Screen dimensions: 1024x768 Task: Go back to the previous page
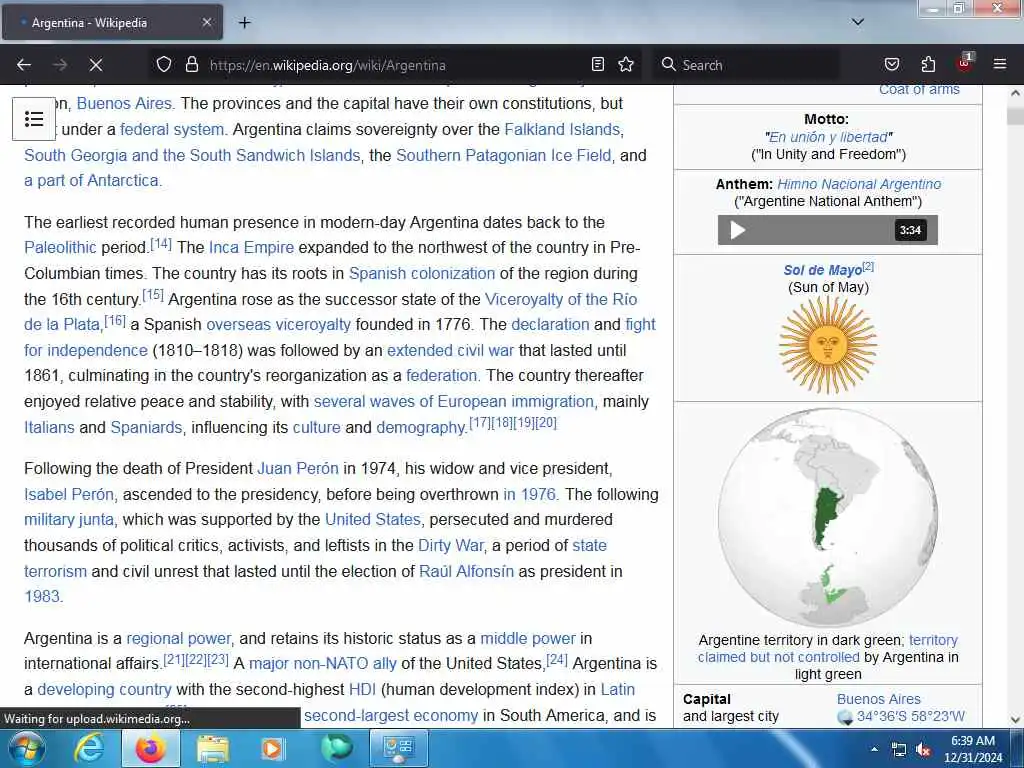click(x=24, y=65)
